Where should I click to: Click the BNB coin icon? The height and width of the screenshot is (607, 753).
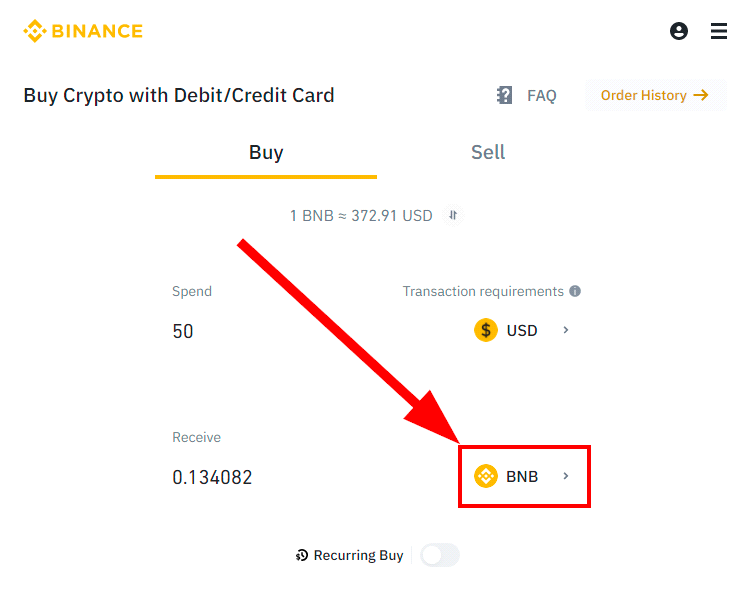(x=486, y=476)
